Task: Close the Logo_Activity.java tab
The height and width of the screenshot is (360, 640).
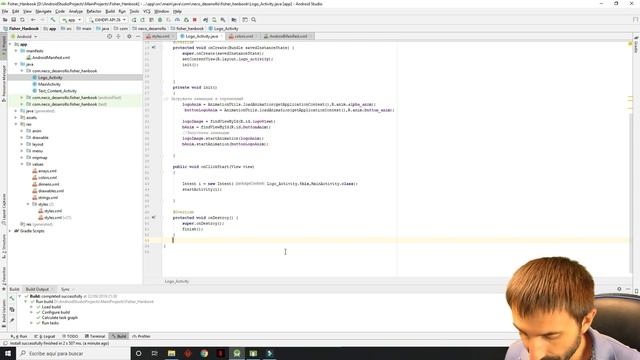Action: [x=222, y=36]
